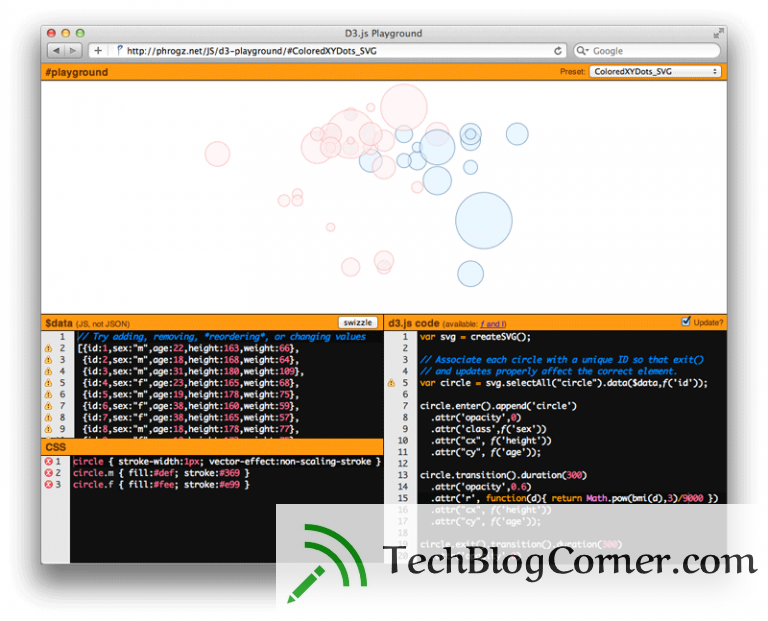Click the large blue circle in the chart

pos(484,220)
